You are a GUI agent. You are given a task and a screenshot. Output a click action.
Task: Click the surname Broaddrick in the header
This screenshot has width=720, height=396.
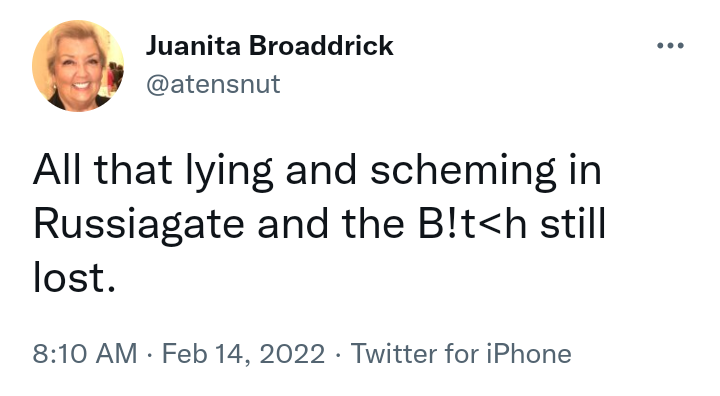[321, 46]
